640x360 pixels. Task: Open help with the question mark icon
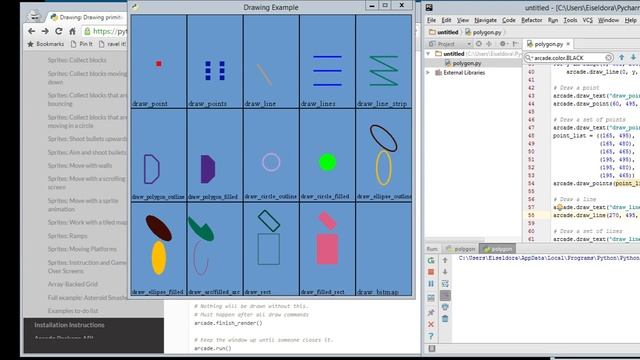coord(431,336)
